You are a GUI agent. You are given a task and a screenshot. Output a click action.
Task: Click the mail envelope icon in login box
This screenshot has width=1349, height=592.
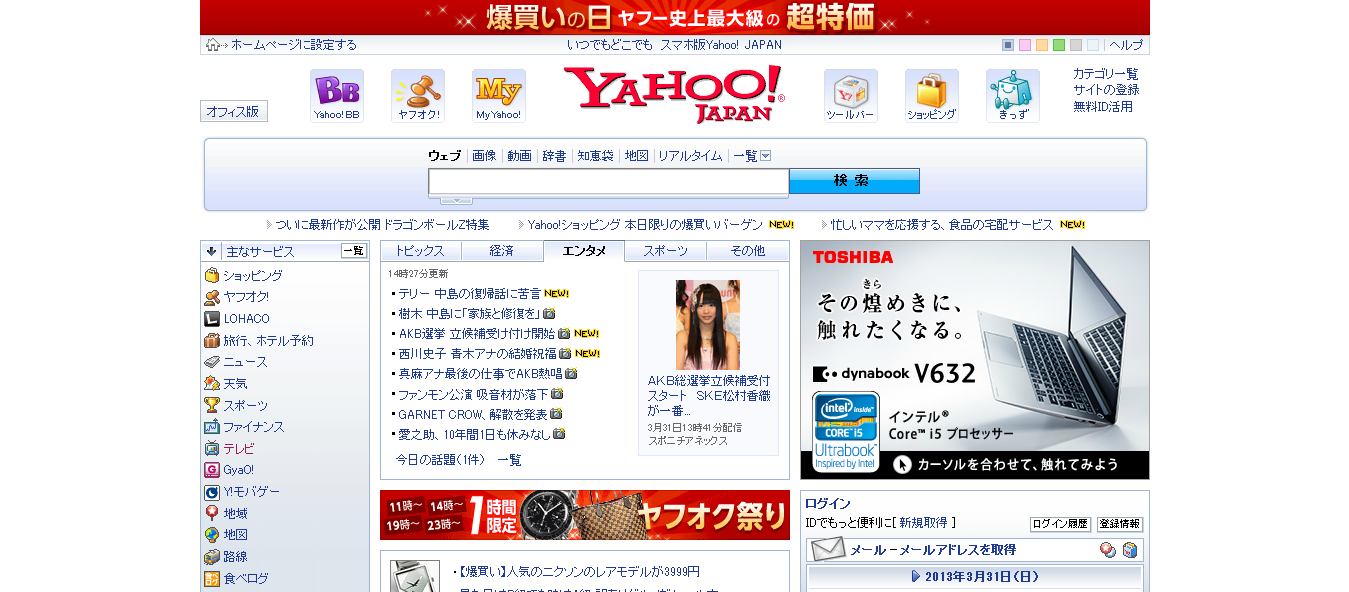pos(827,550)
